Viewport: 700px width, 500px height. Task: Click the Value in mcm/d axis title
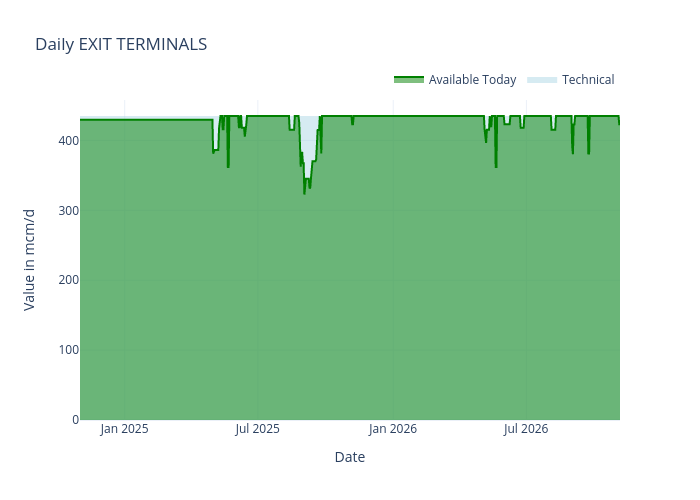(29, 260)
